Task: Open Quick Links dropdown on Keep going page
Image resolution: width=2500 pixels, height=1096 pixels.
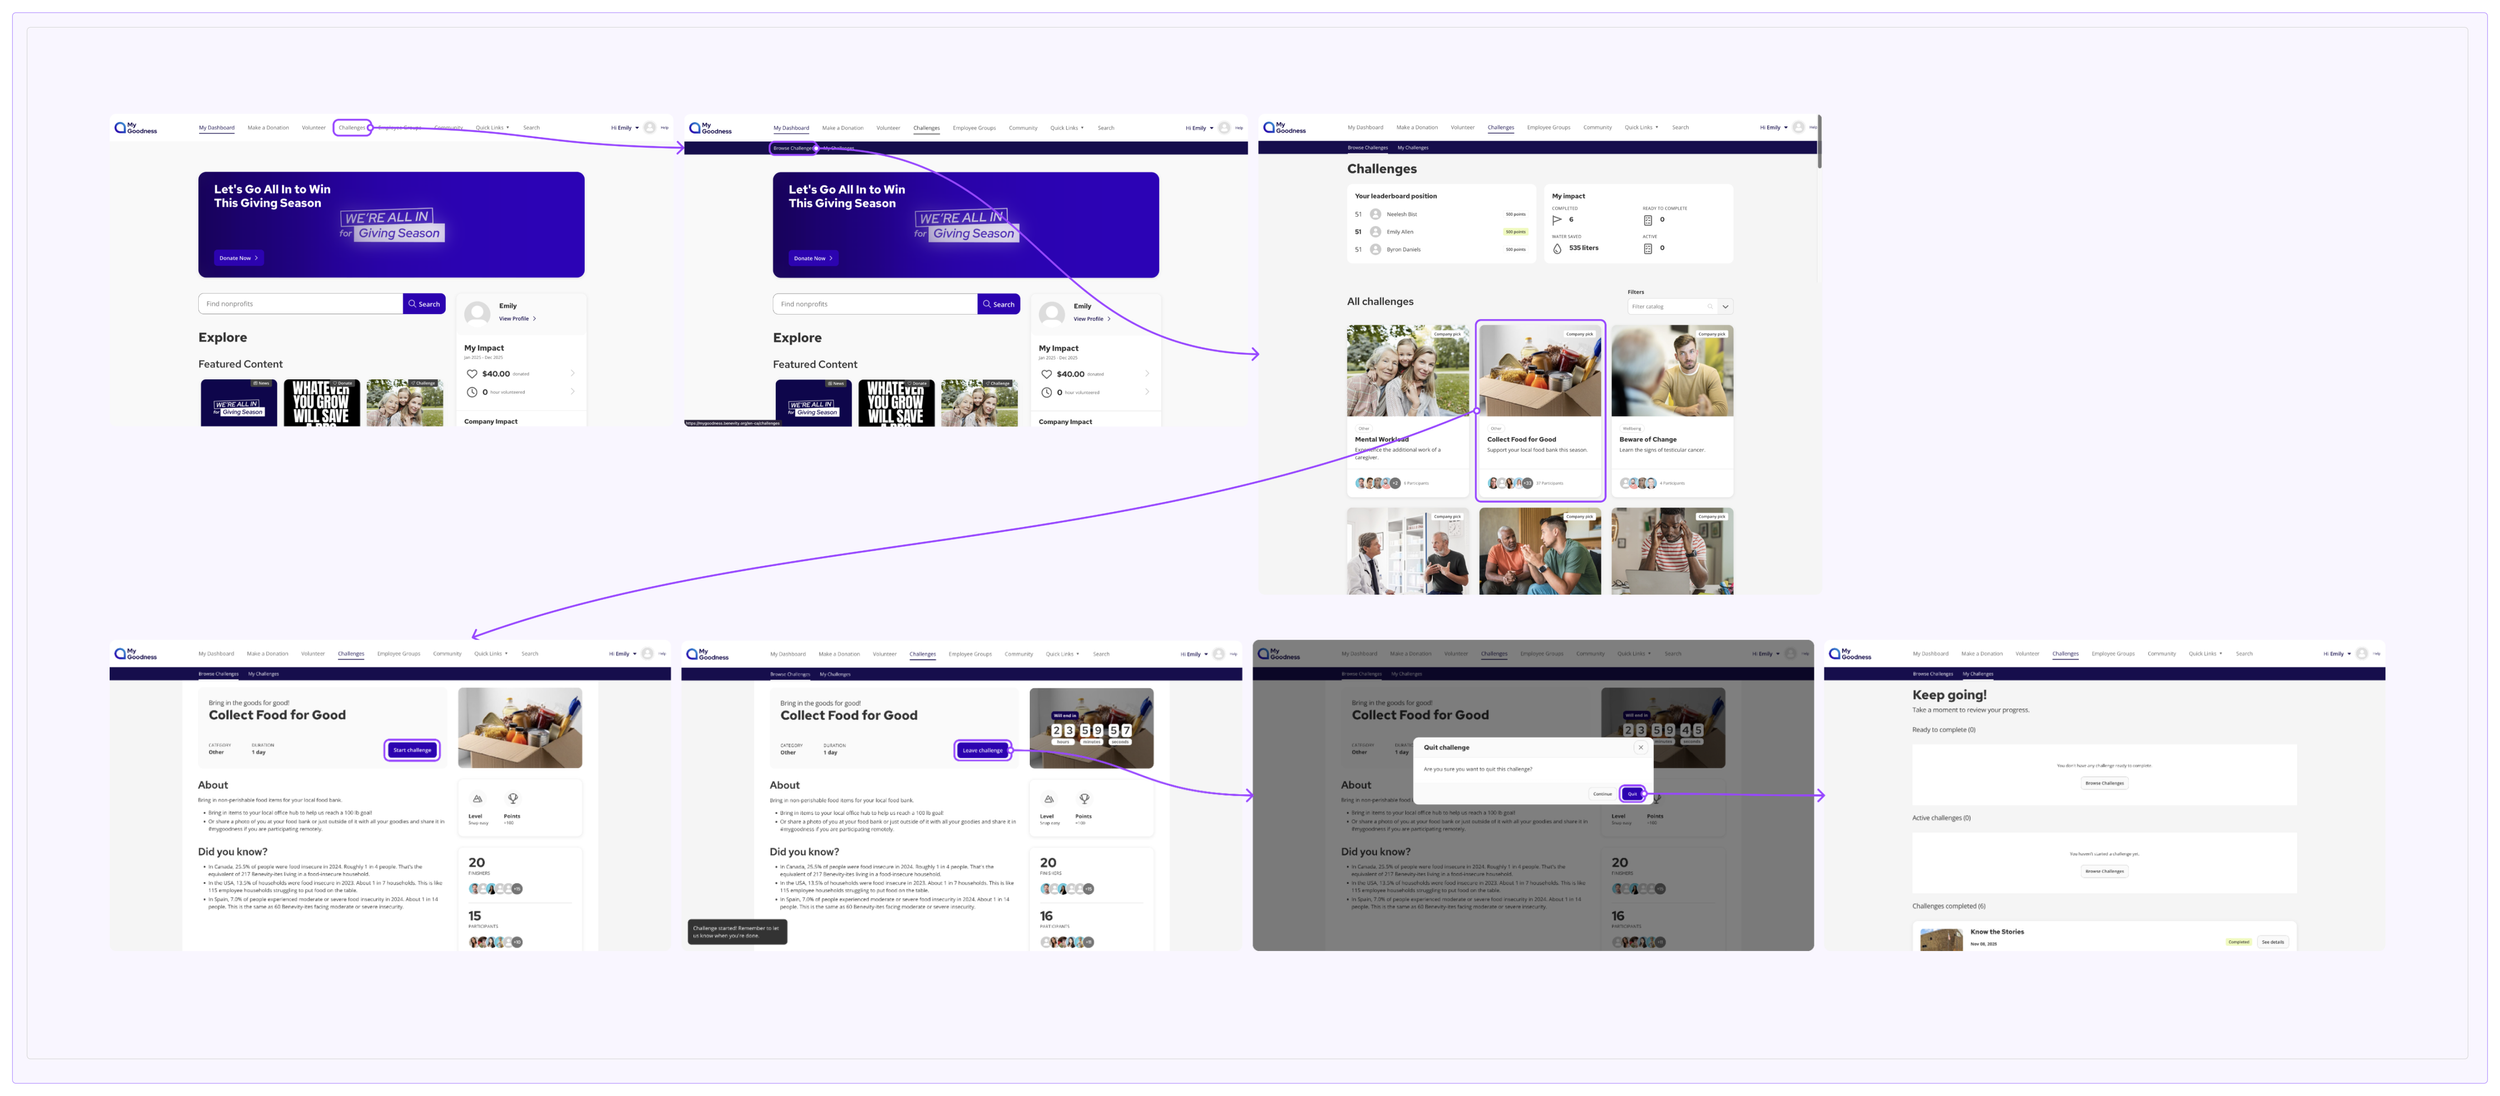Action: click(x=2205, y=654)
